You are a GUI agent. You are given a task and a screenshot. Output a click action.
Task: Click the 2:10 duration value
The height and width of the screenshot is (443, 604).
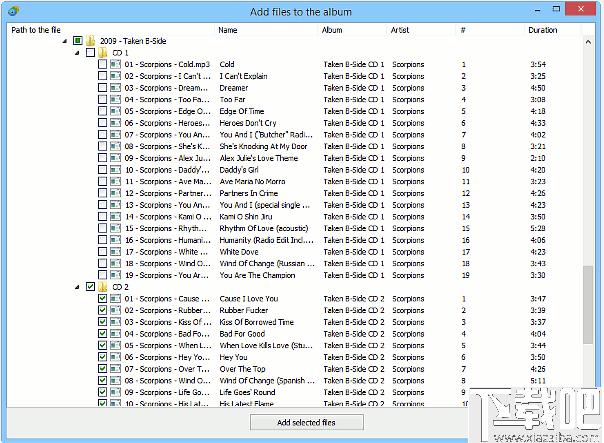click(538, 158)
